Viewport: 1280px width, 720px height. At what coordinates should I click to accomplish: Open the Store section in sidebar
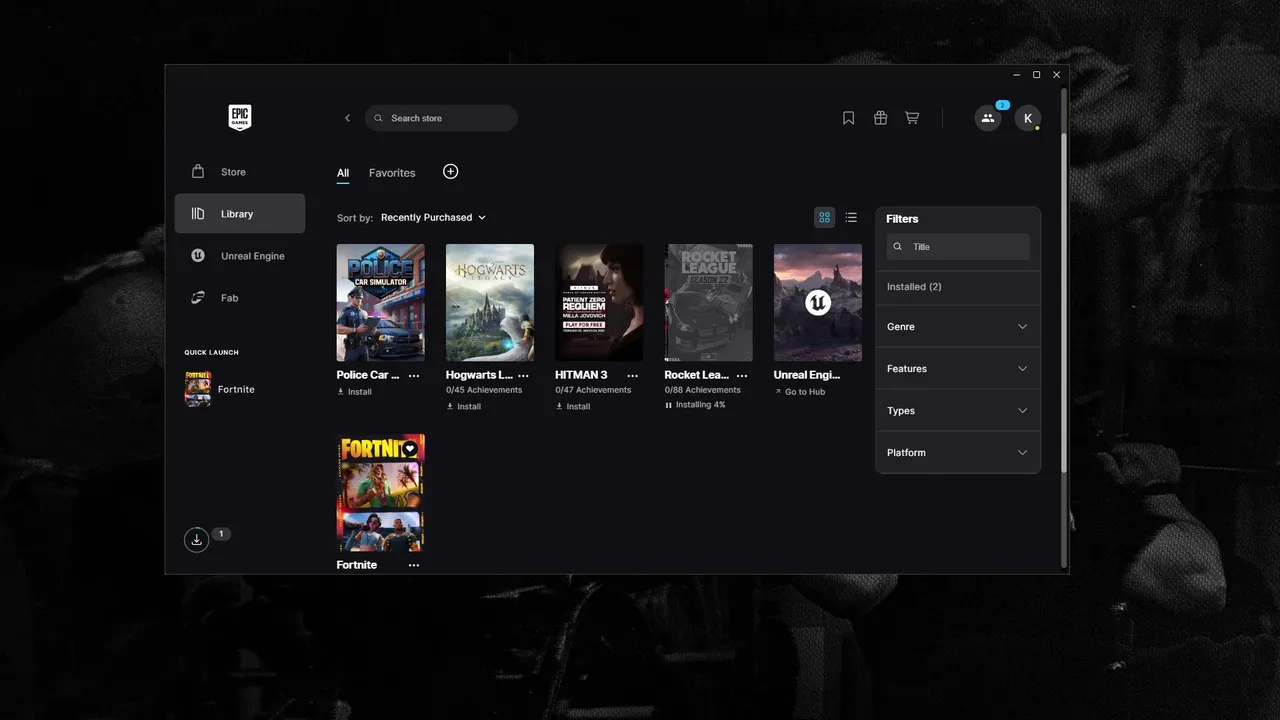tap(240, 172)
